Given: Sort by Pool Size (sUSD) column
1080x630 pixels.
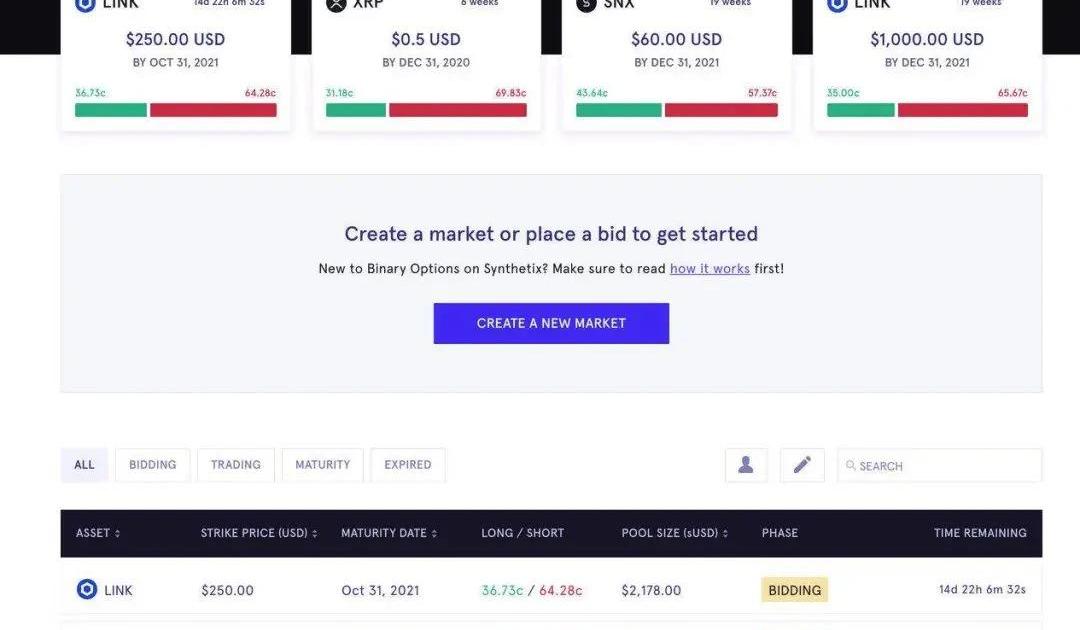Looking at the screenshot, I should click(675, 533).
